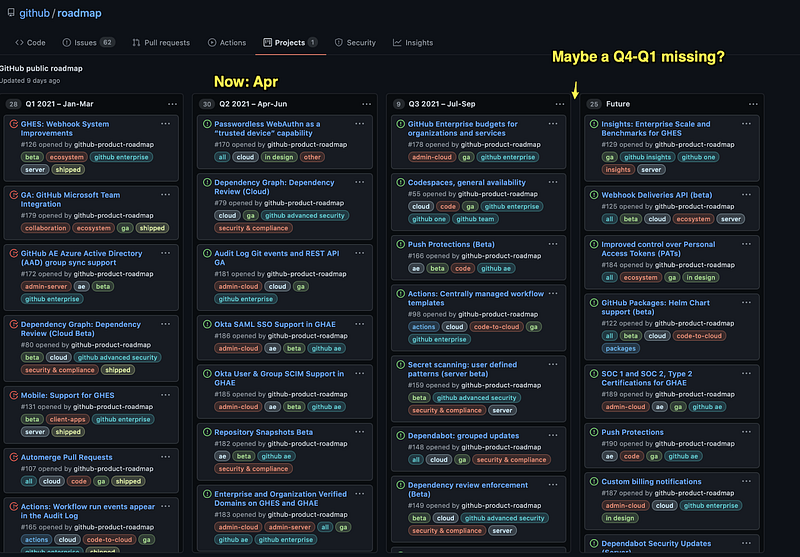Click closed-issue icon on Mobile Support for GHES
The width and height of the screenshot is (800, 557).
pyautogui.click(x=14, y=395)
